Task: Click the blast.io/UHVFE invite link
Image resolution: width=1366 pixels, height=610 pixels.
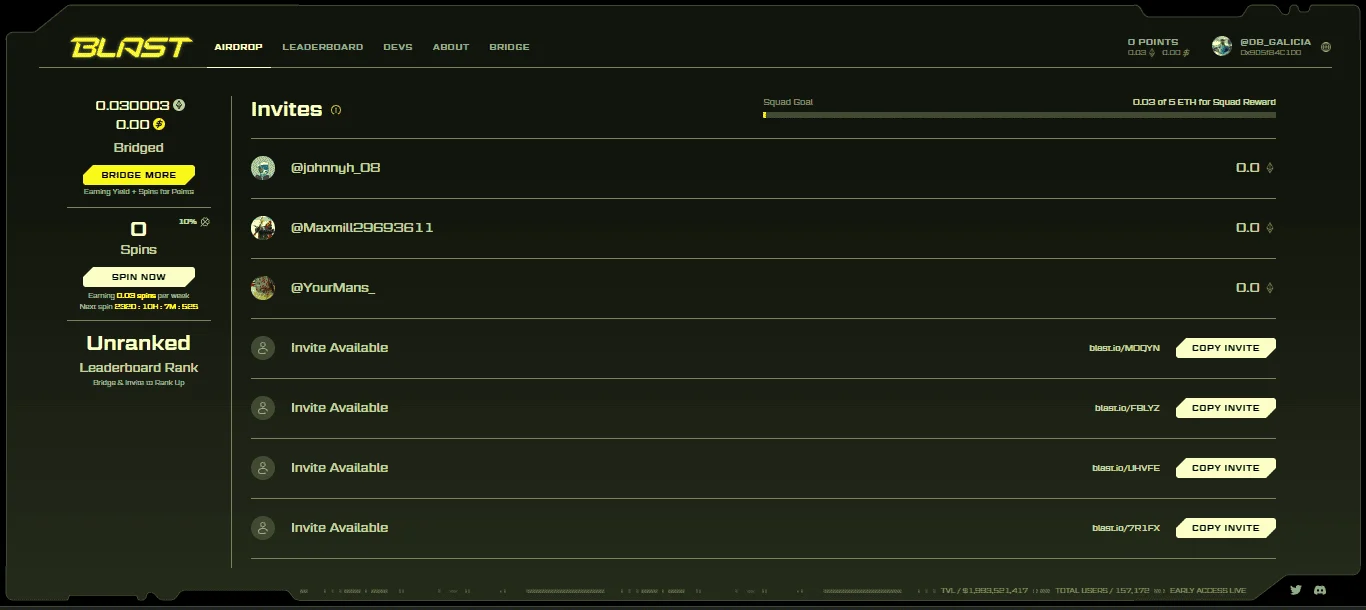Action: point(1126,468)
